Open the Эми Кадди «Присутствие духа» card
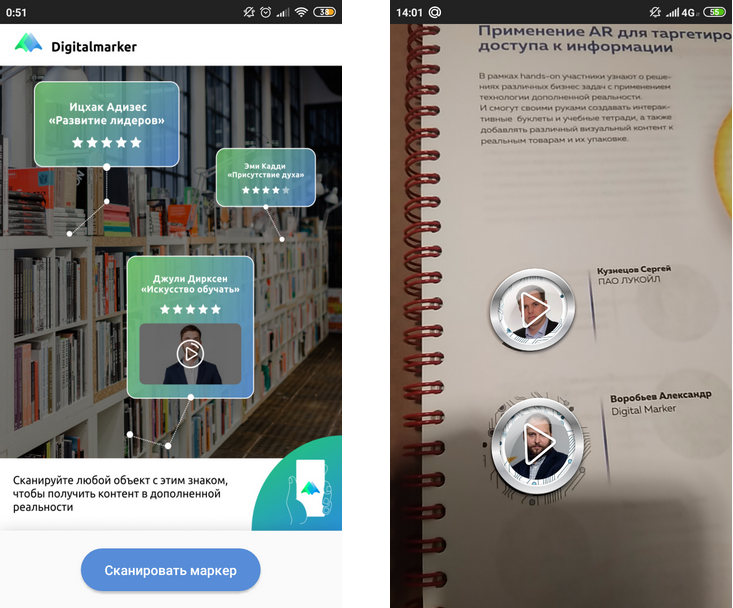This screenshot has width=733, height=608. click(x=266, y=177)
